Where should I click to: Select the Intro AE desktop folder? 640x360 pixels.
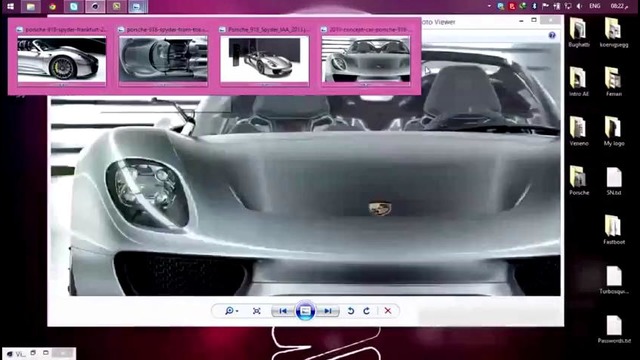click(x=579, y=81)
